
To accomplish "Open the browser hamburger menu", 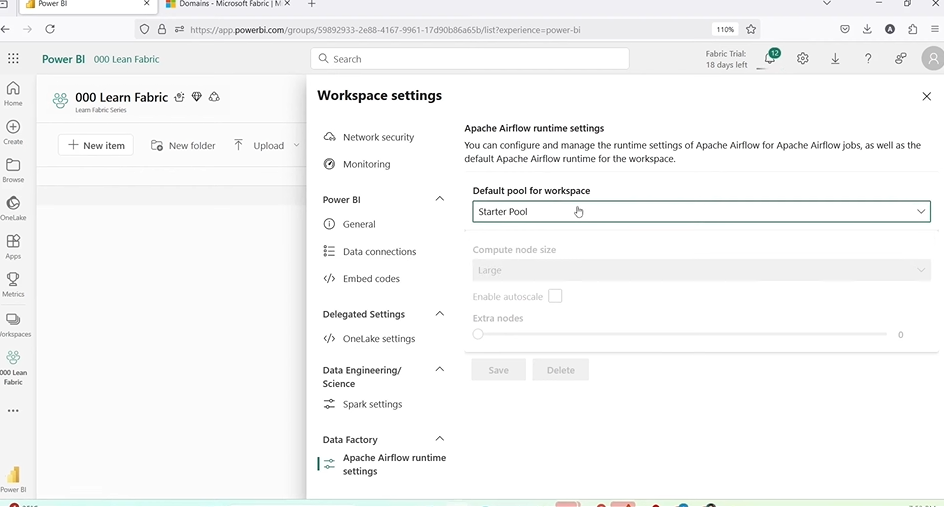I will point(934,29).
